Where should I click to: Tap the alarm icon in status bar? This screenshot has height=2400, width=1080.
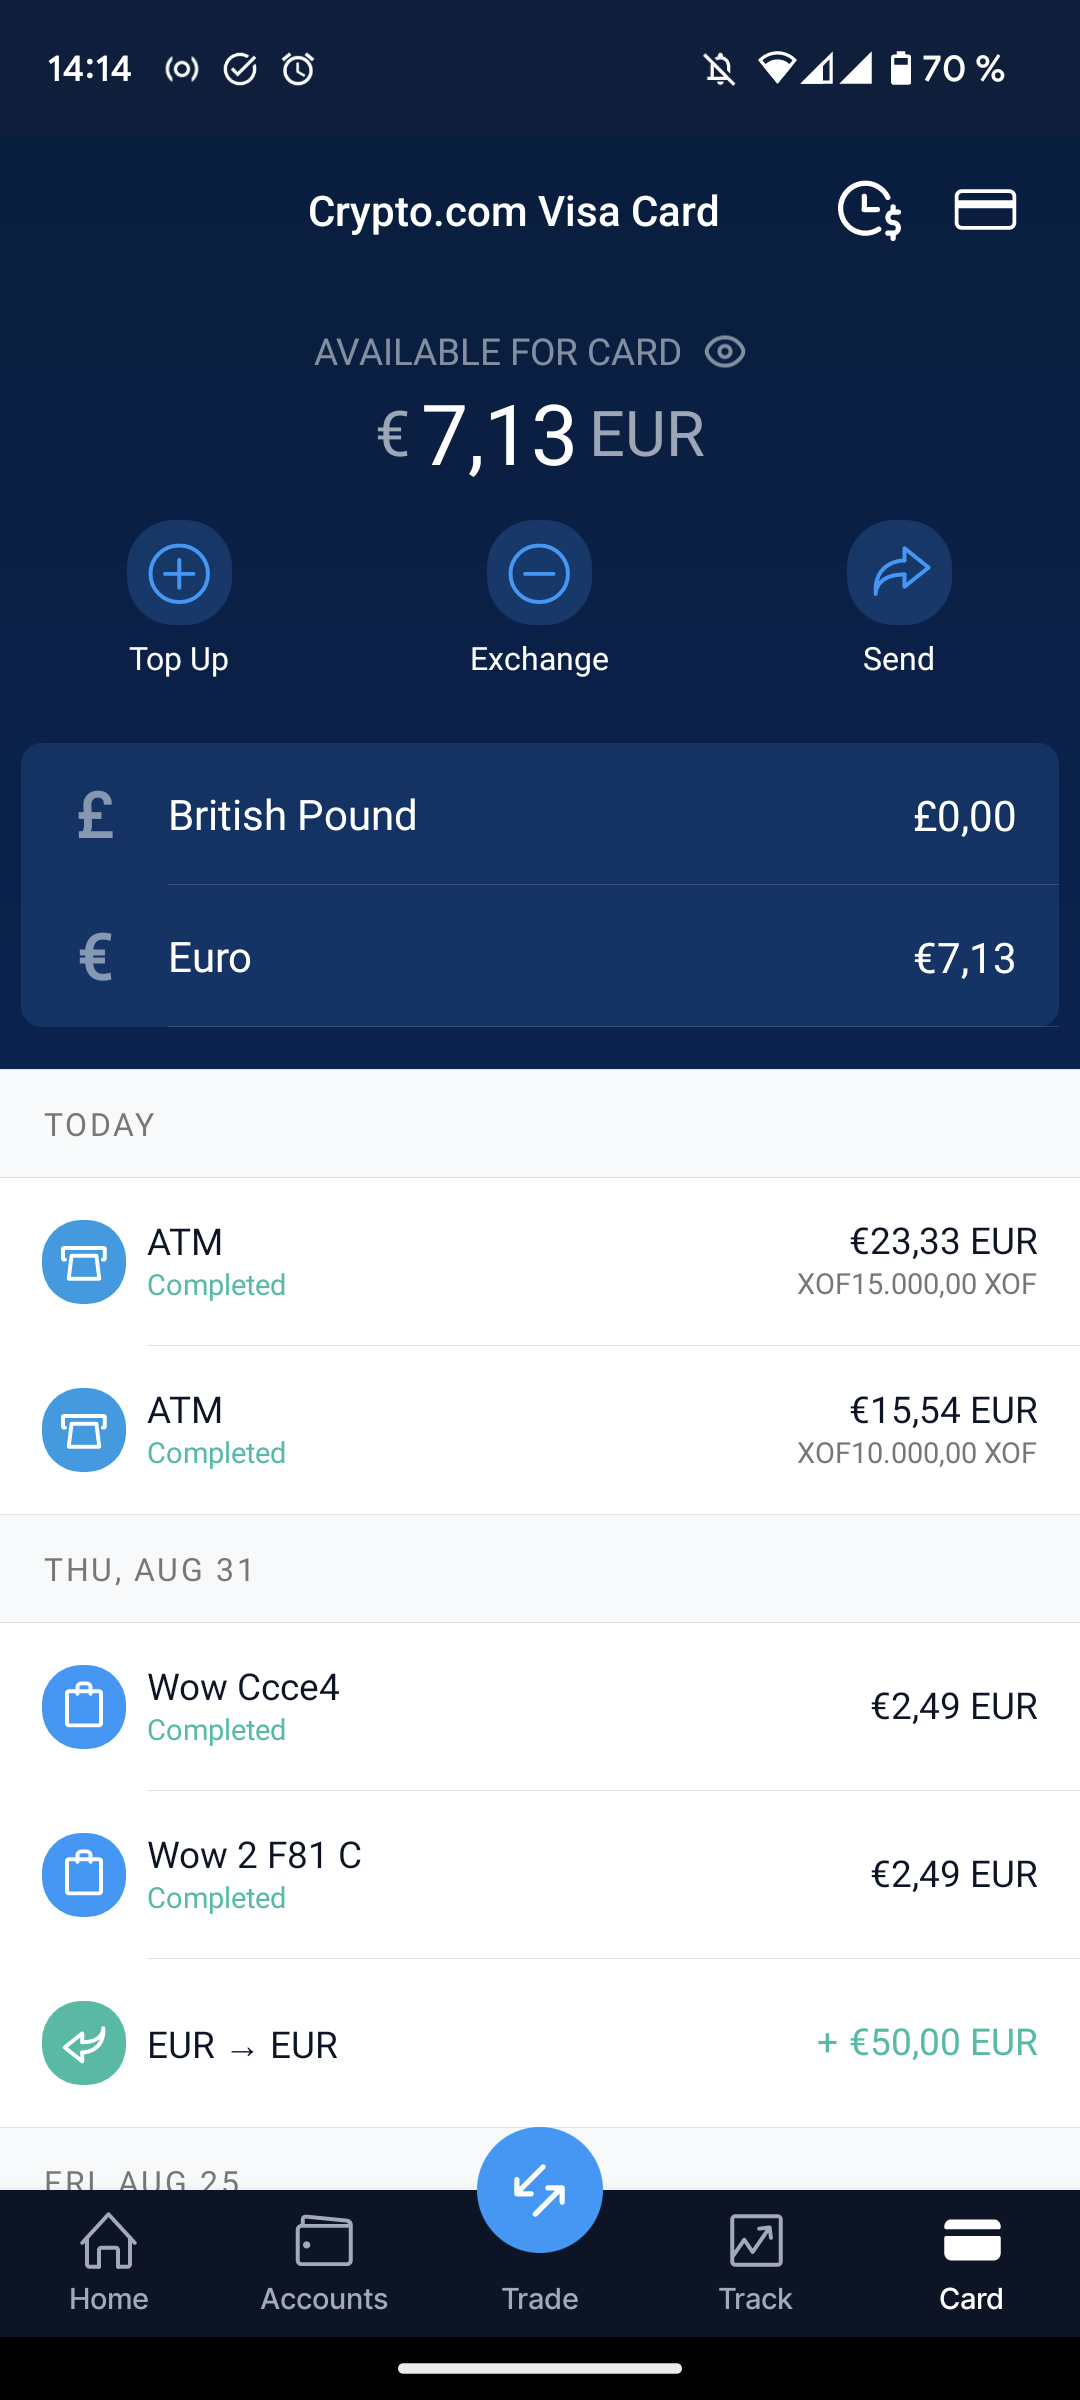(x=298, y=69)
